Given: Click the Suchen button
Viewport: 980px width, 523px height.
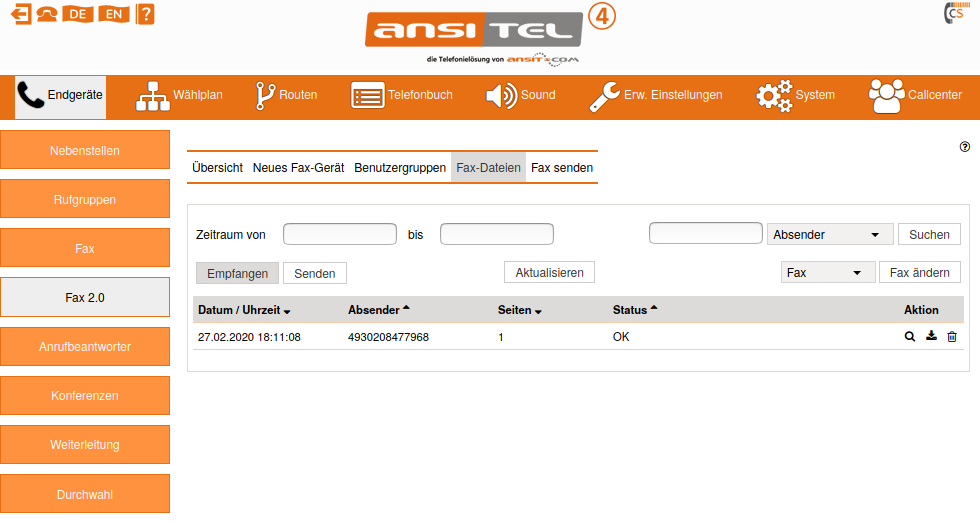Looking at the screenshot, I should (929, 234).
